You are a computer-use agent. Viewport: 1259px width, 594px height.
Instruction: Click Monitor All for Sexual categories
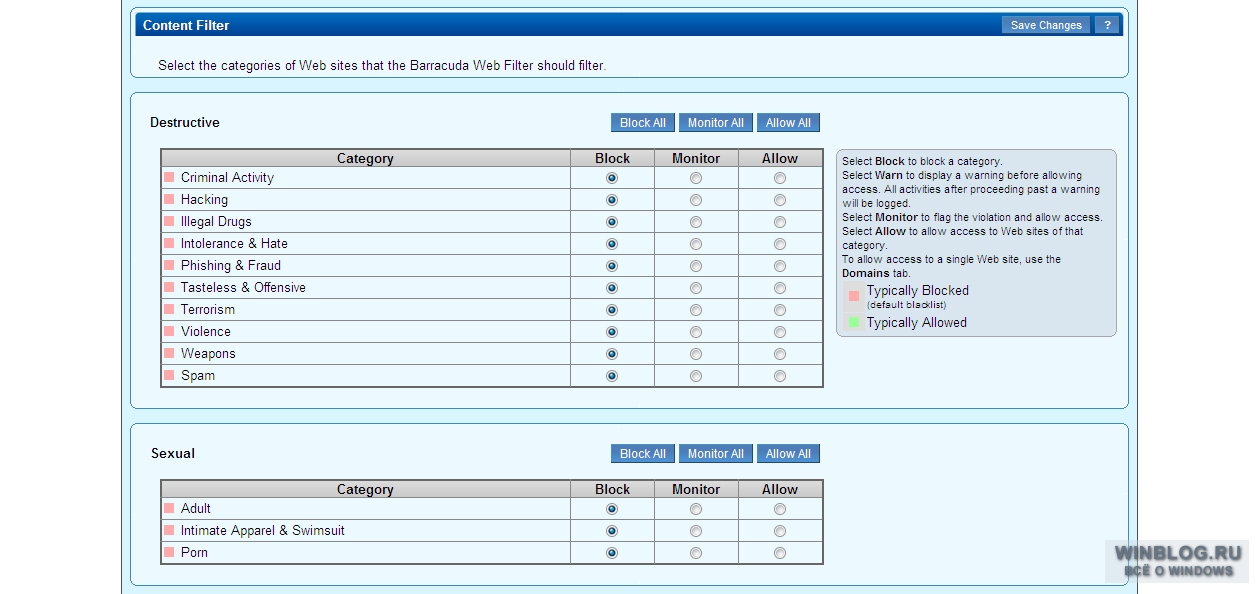coord(716,454)
